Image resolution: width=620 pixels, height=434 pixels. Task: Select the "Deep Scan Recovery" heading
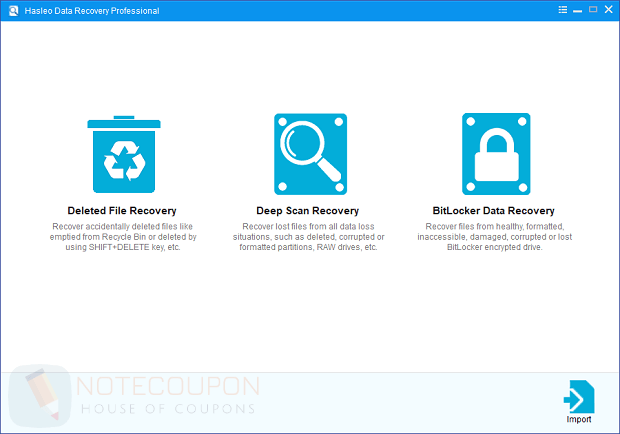(x=308, y=211)
